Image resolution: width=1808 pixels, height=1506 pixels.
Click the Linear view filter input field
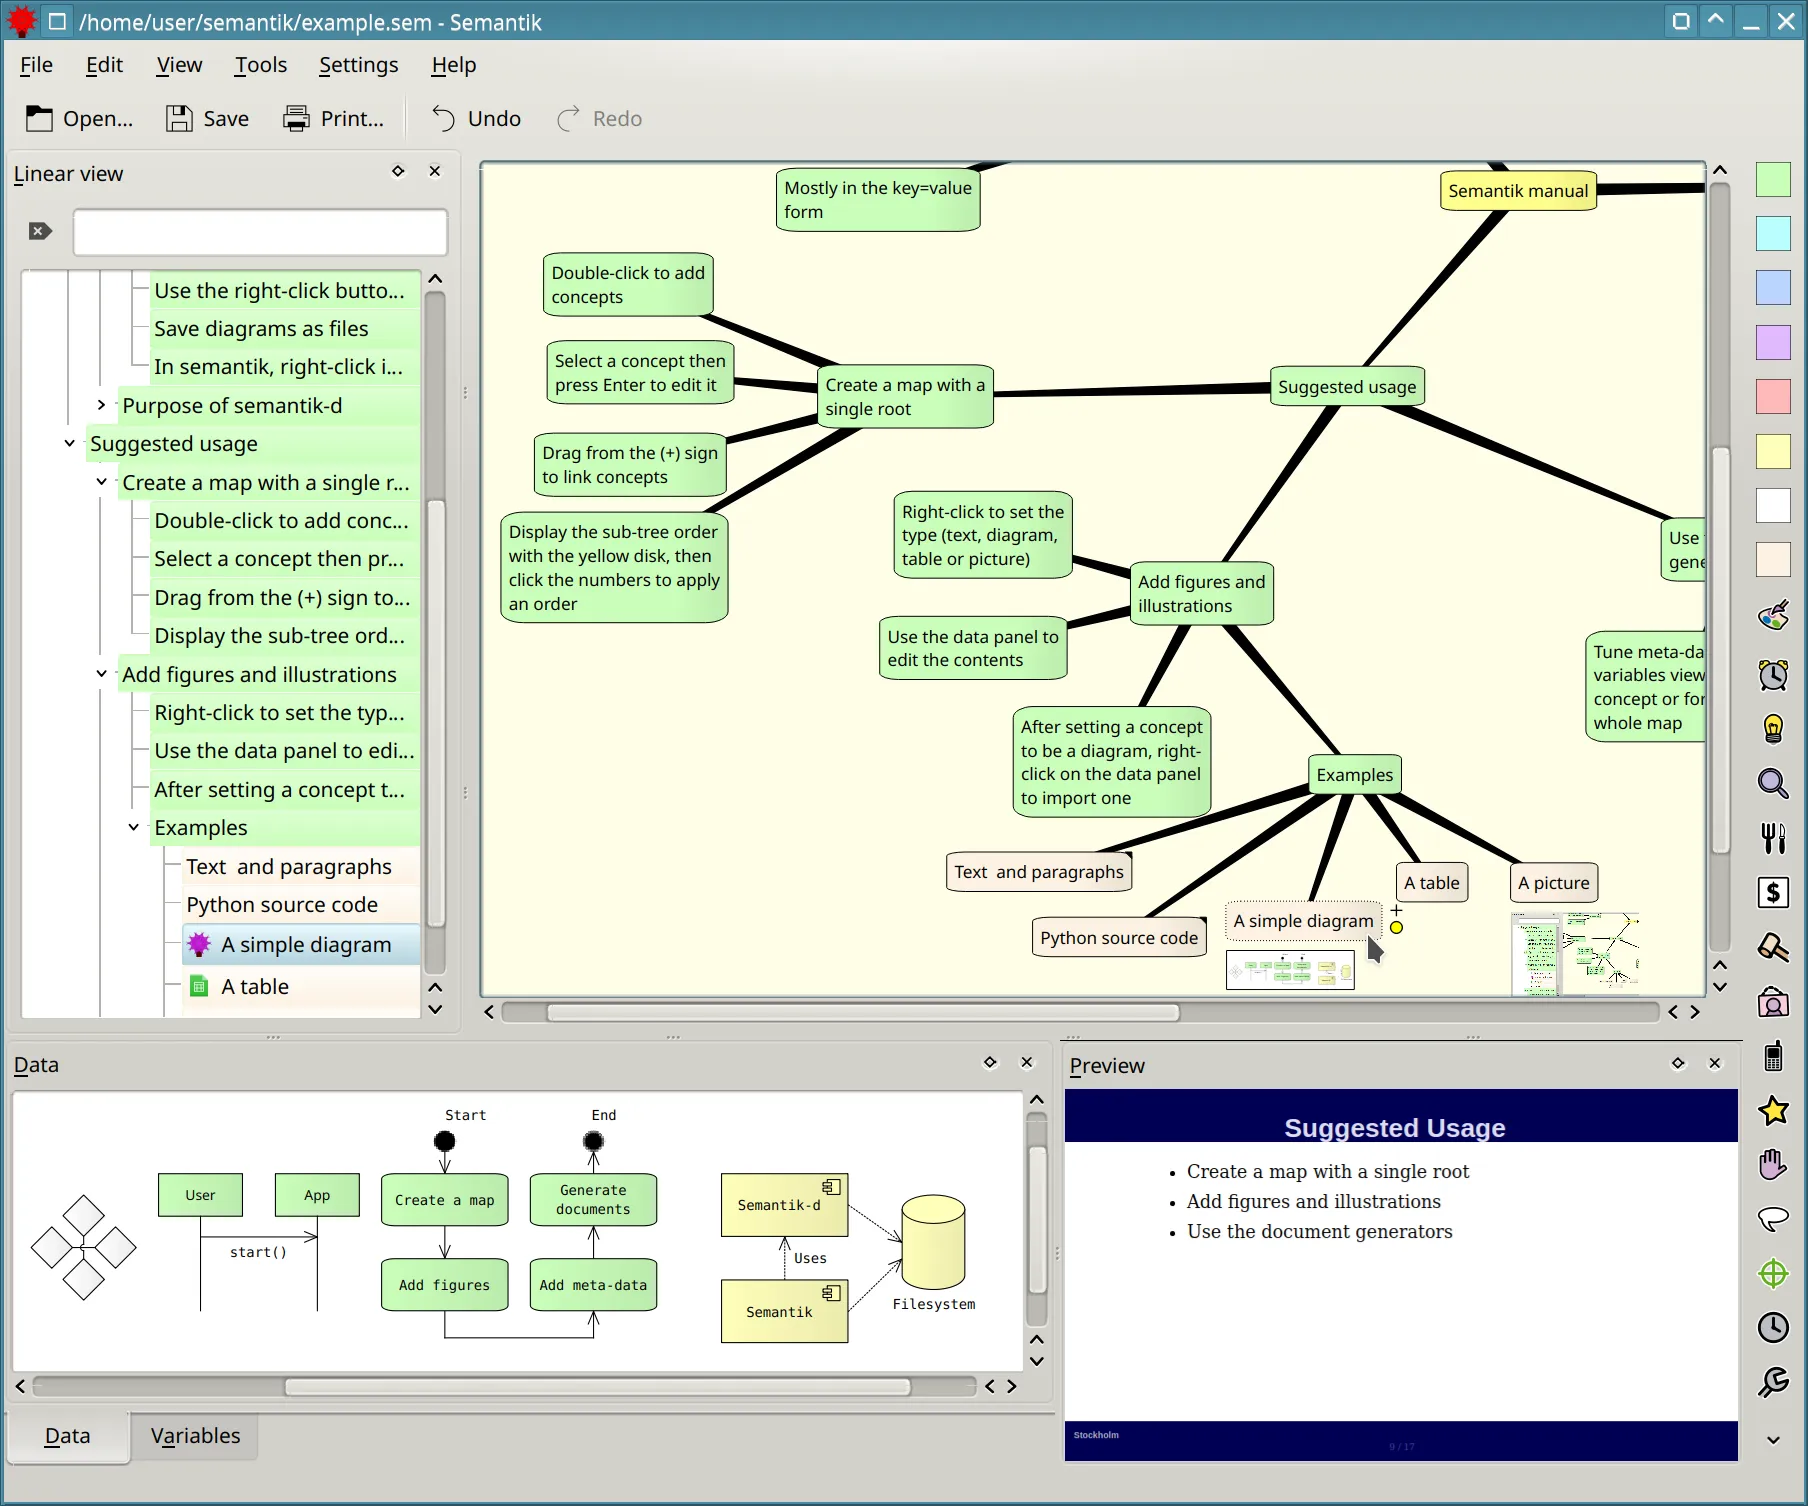click(x=259, y=232)
